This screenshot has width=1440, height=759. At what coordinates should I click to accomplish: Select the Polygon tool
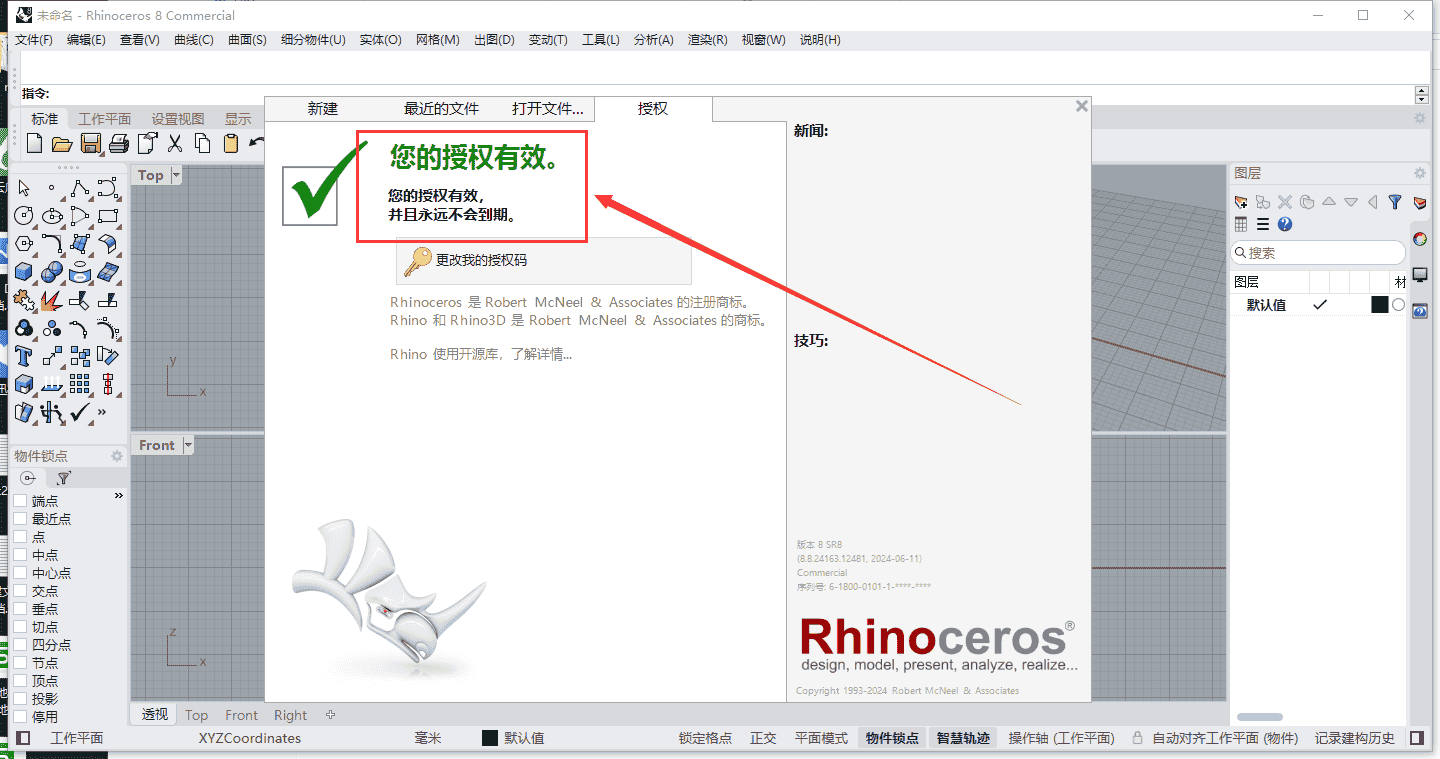point(24,243)
